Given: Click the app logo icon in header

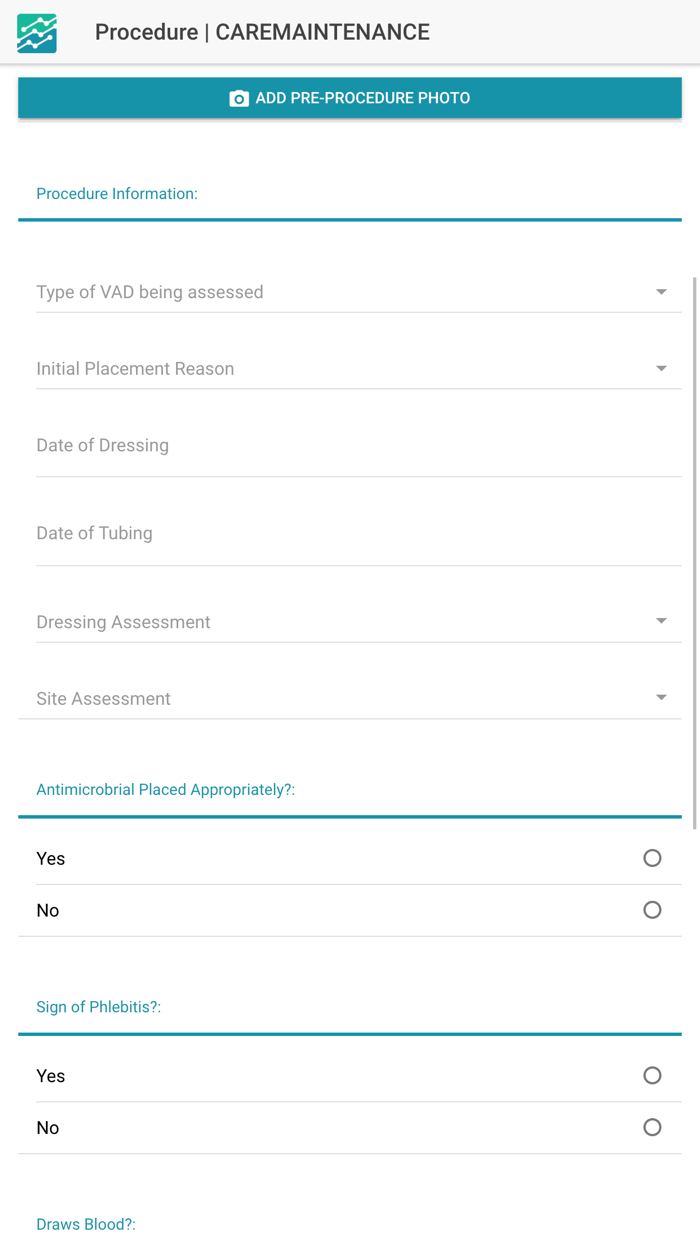Looking at the screenshot, I should click(37, 33).
